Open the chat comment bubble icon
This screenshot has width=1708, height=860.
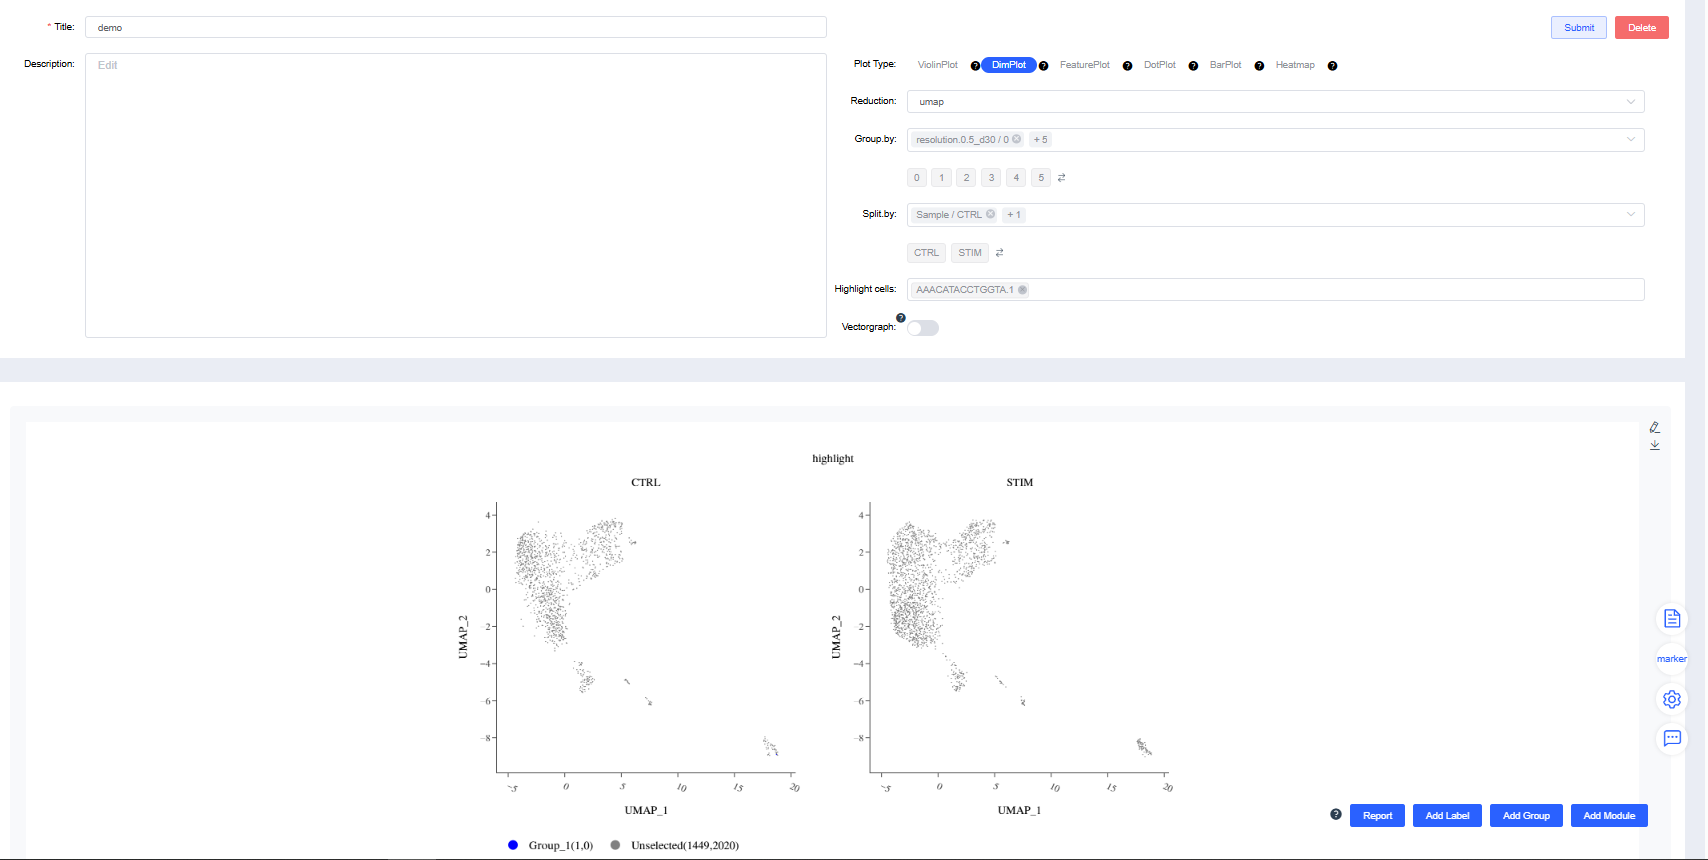click(x=1671, y=738)
